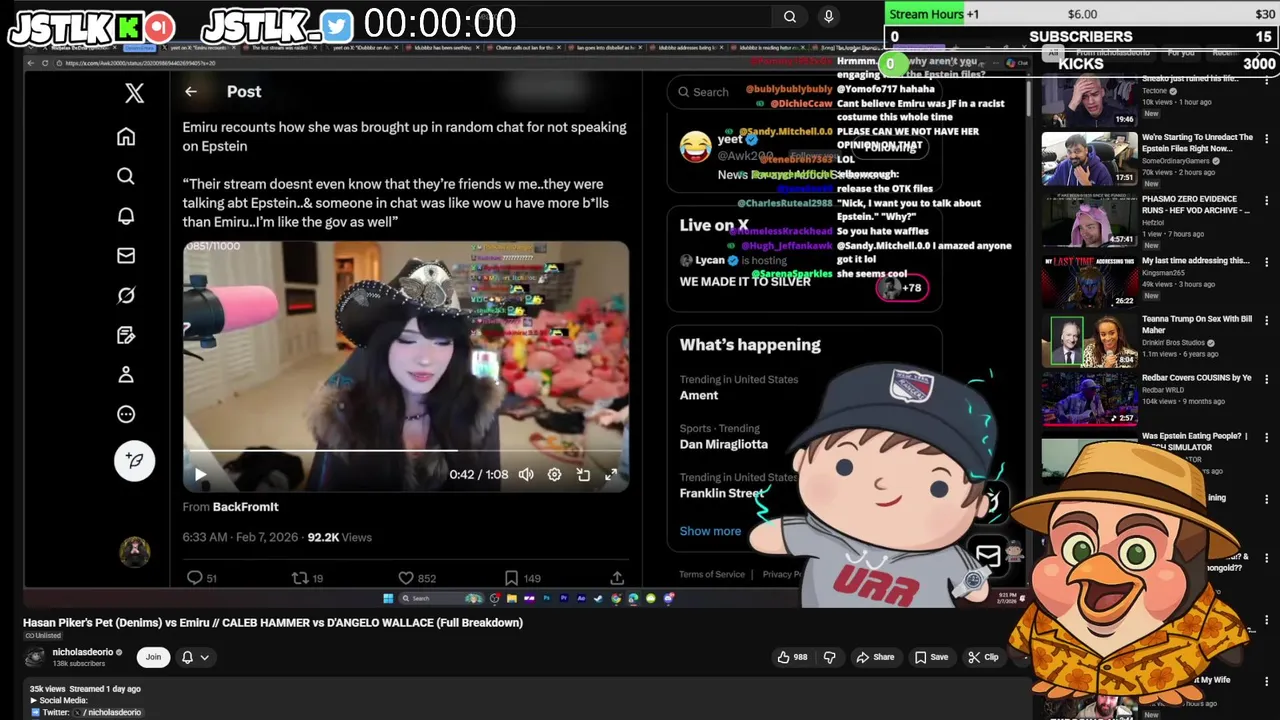
Task: Open nicholasdeorio channel name link
Action: pyautogui.click(x=83, y=652)
